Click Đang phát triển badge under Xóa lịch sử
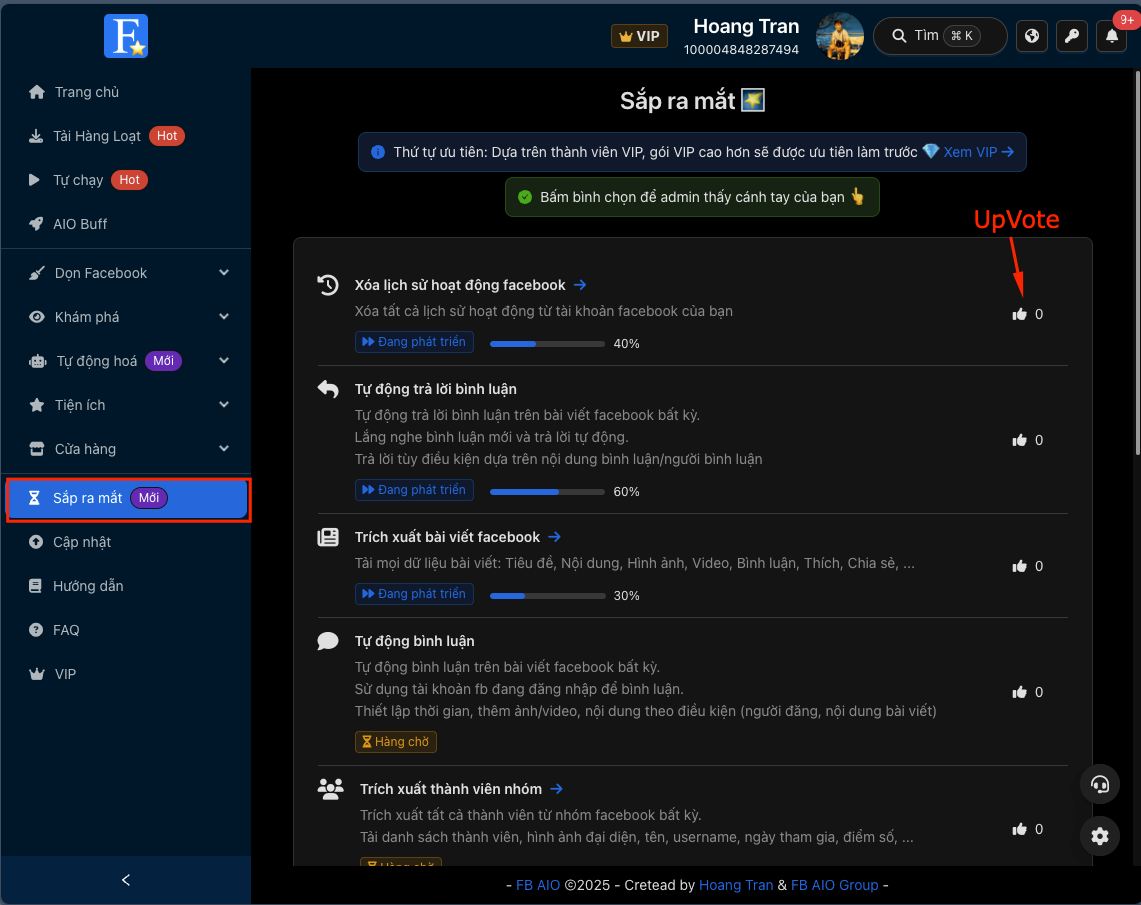 [414, 342]
